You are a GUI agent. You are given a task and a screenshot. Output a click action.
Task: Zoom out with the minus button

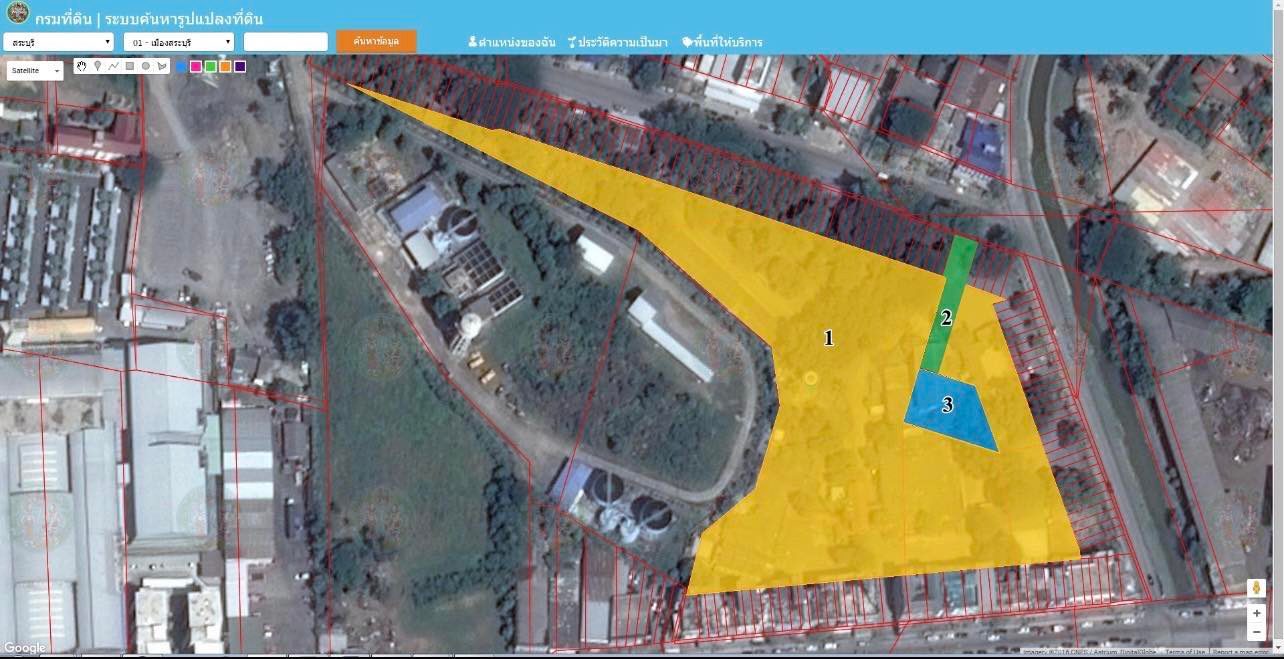[1257, 631]
